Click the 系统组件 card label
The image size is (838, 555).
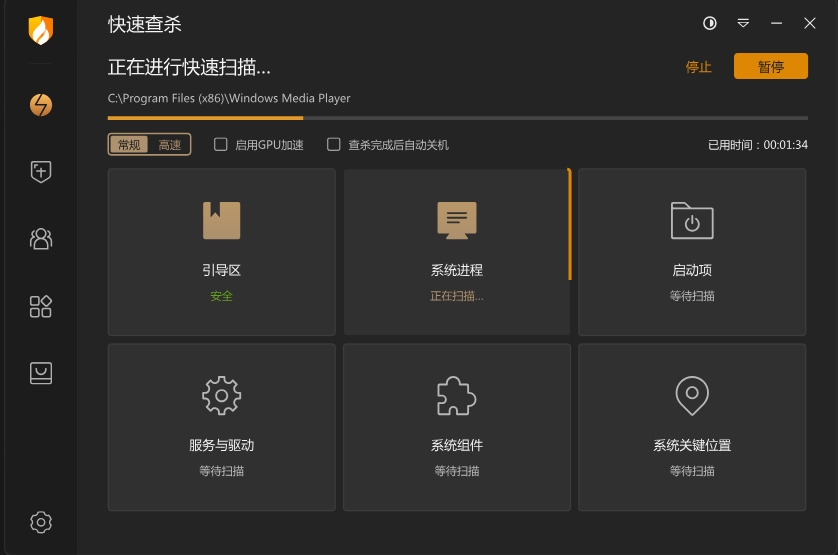click(x=457, y=445)
